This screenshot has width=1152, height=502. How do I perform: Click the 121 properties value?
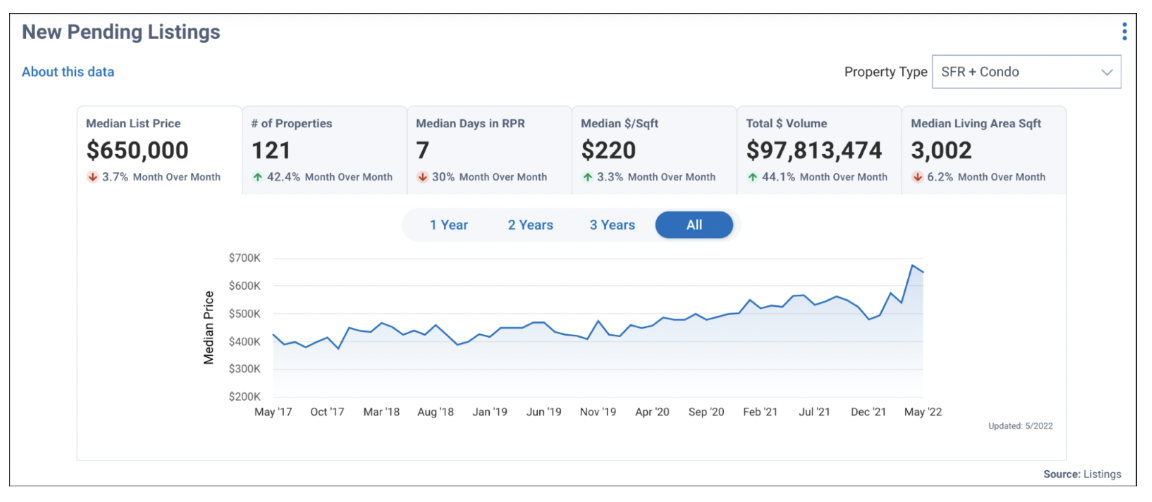coord(271,151)
